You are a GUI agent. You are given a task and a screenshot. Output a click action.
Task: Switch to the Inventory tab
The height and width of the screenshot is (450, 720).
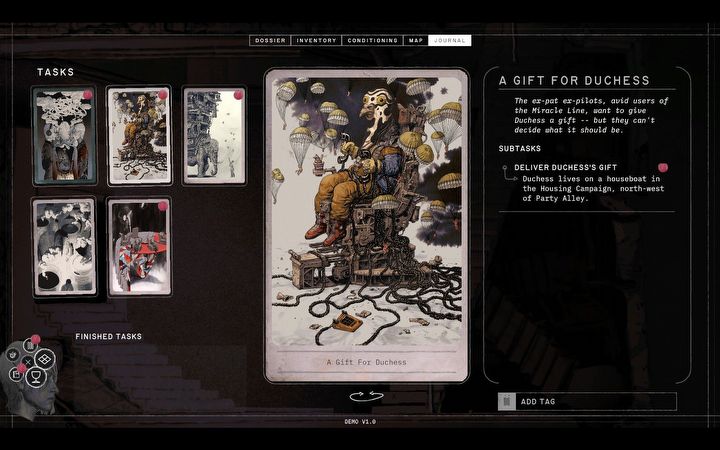tap(316, 40)
